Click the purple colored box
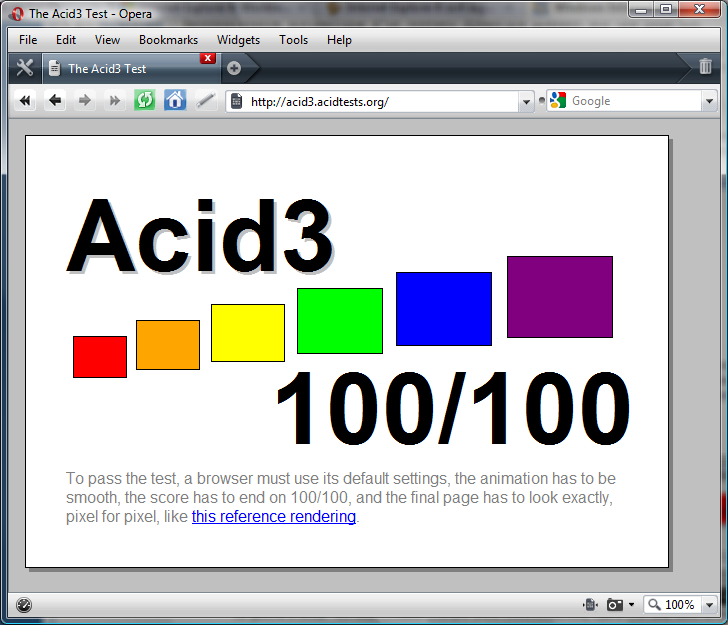This screenshot has width=728, height=625. click(559, 297)
